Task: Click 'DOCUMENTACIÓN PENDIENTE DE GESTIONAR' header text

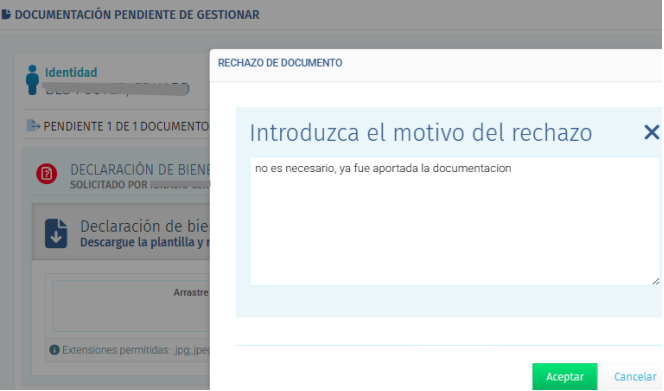Action: pyautogui.click(x=137, y=15)
